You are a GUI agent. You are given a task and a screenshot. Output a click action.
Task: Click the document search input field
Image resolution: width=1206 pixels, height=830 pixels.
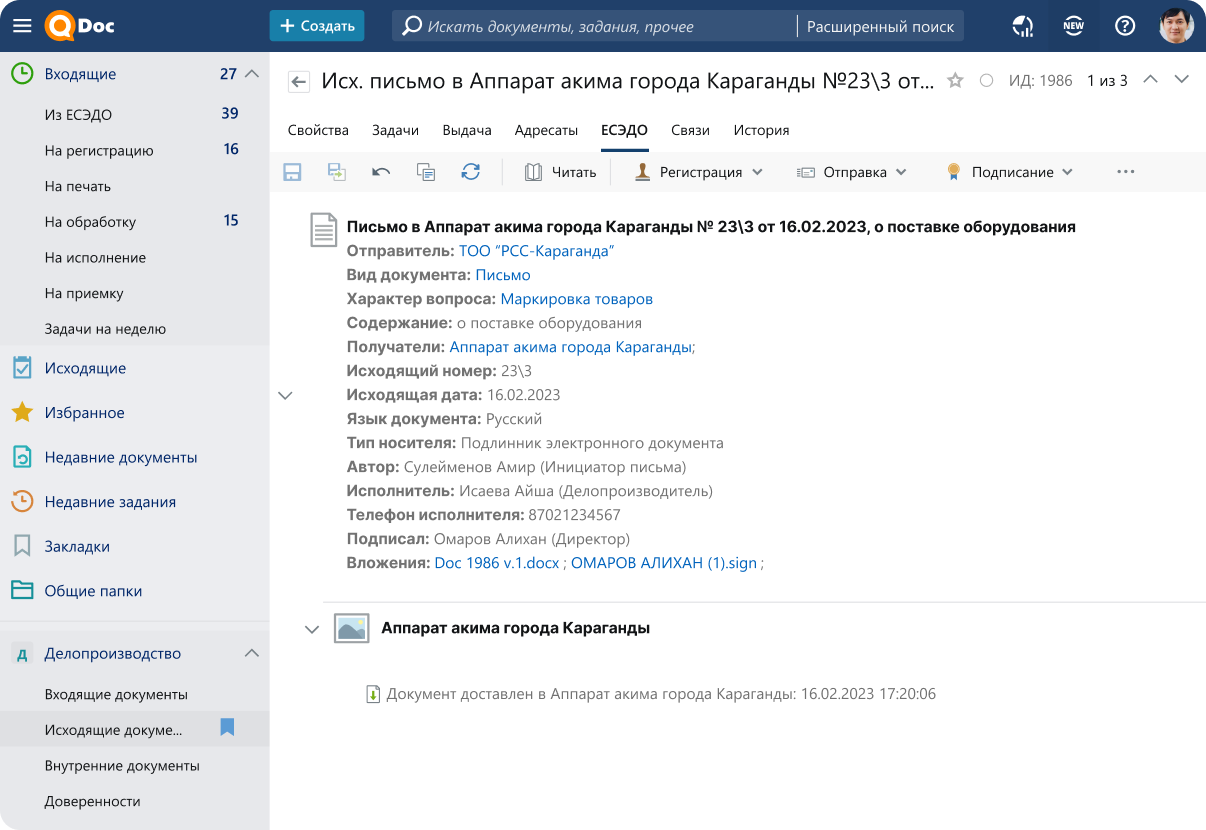[x=600, y=27]
